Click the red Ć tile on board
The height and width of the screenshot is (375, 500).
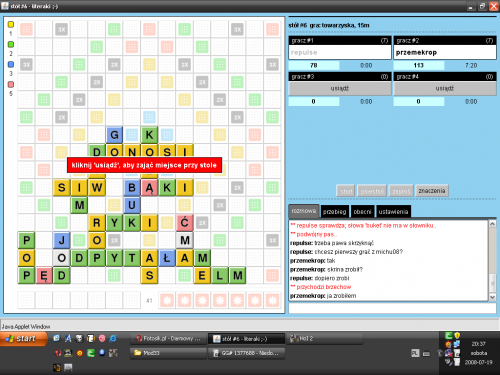185,222
